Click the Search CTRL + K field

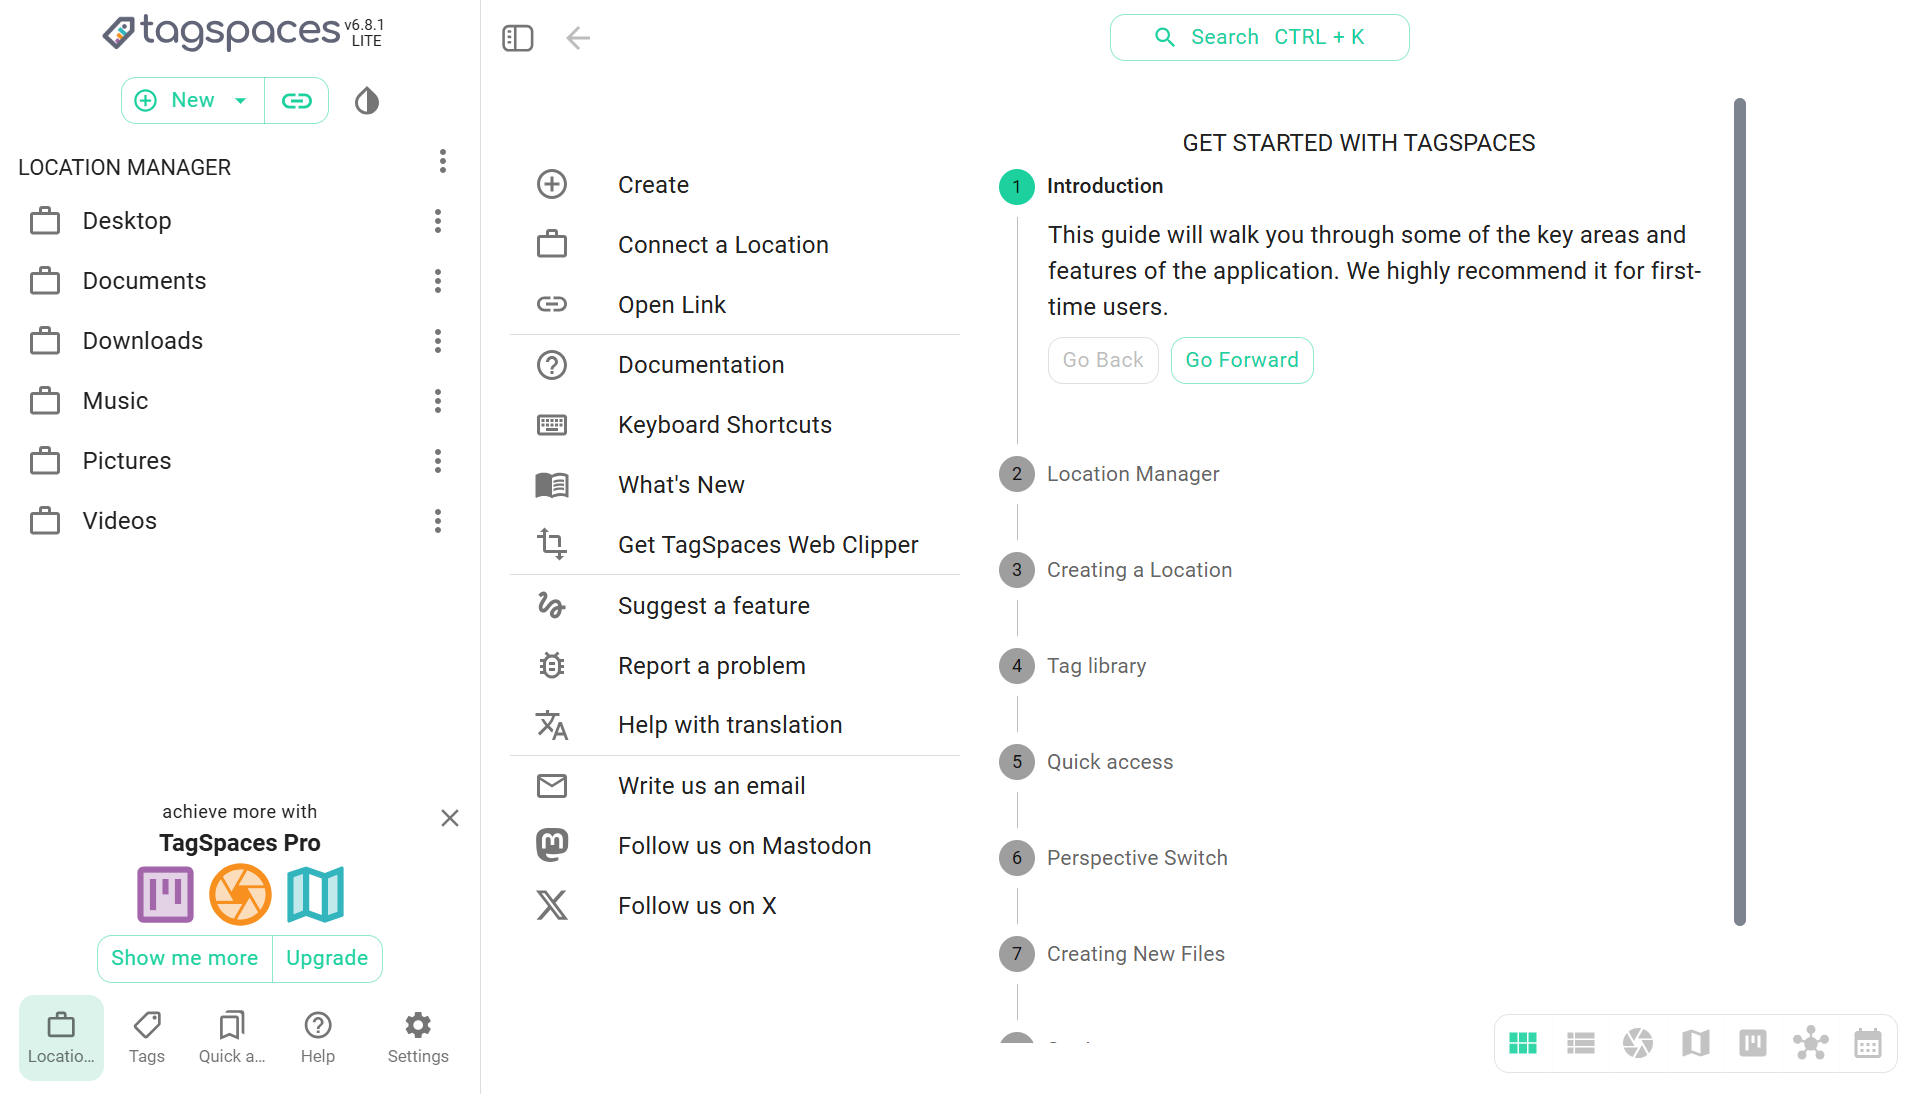[x=1259, y=38]
